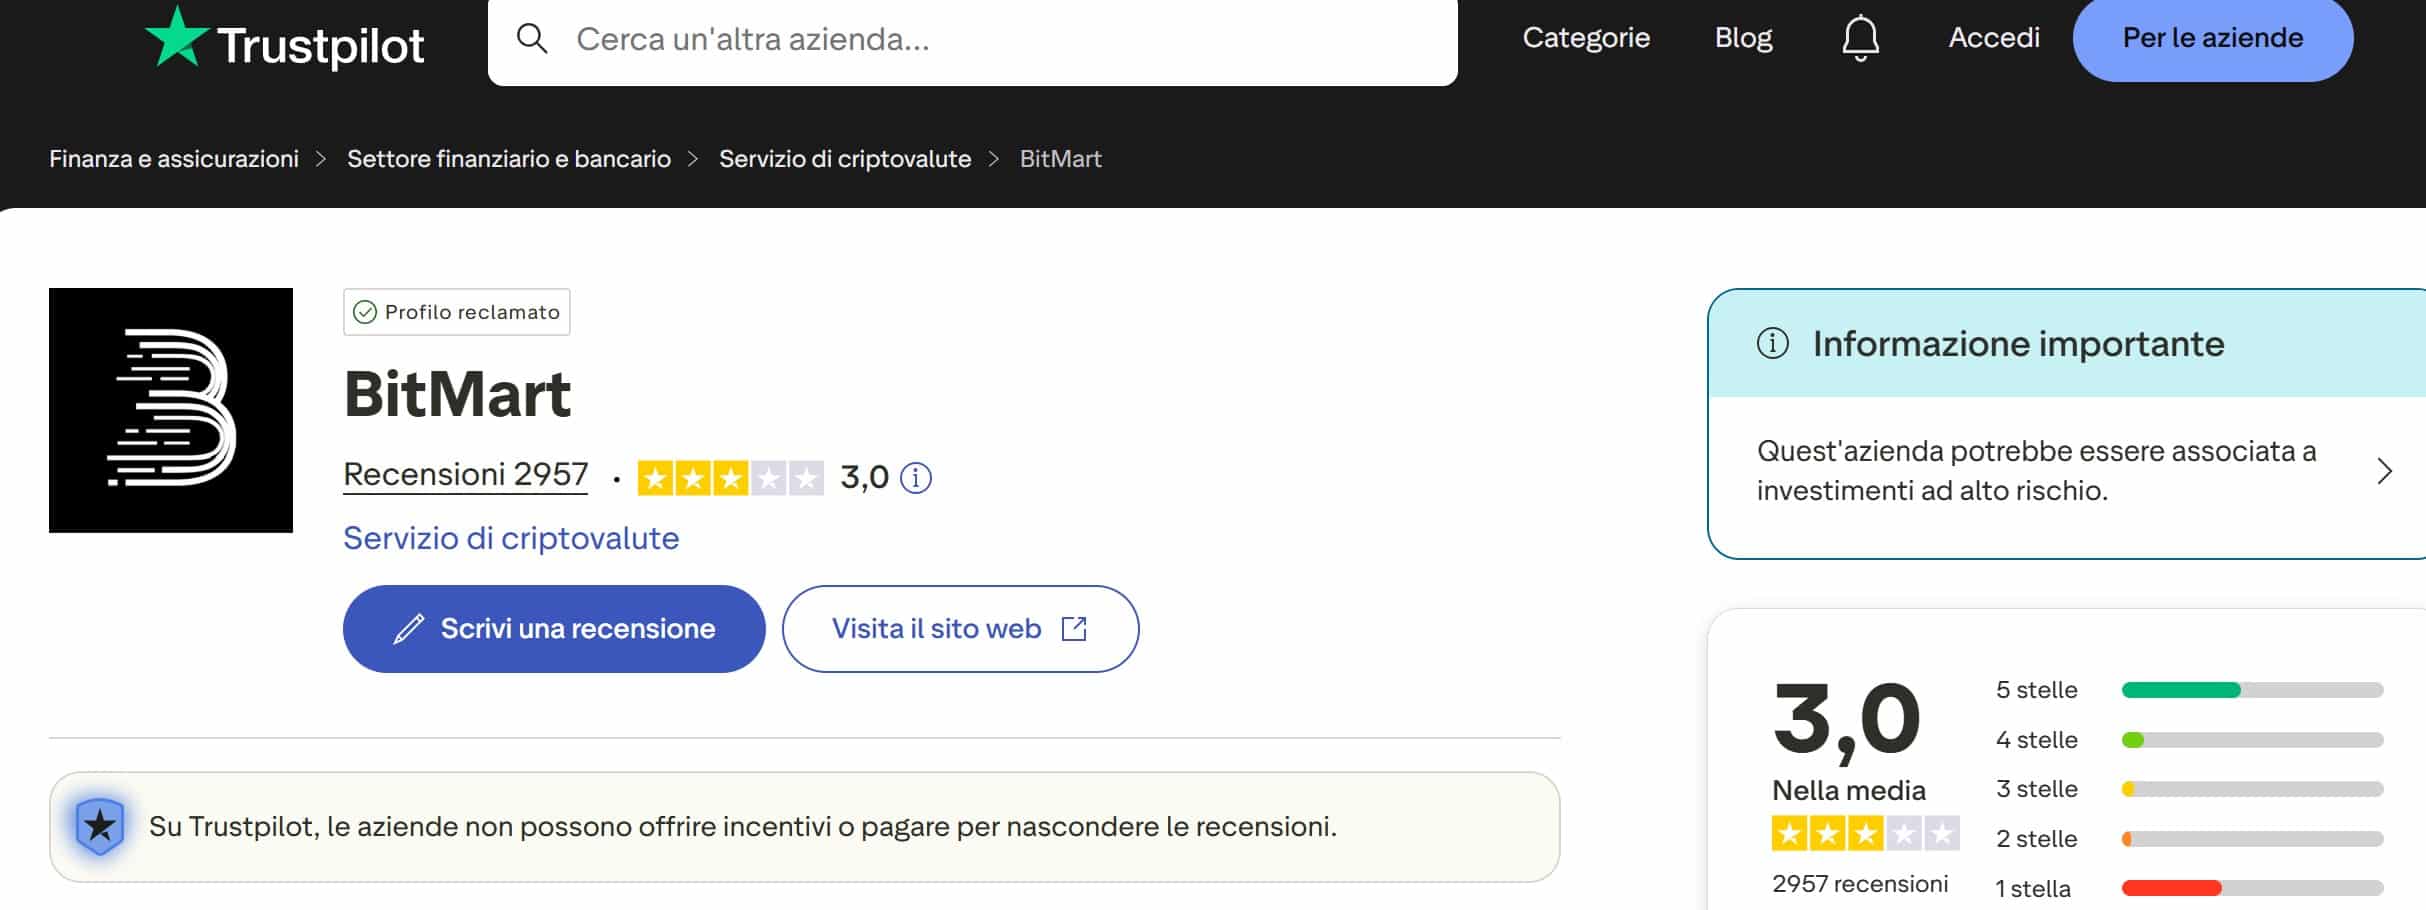Open Recensioni 2957 link

(464, 474)
